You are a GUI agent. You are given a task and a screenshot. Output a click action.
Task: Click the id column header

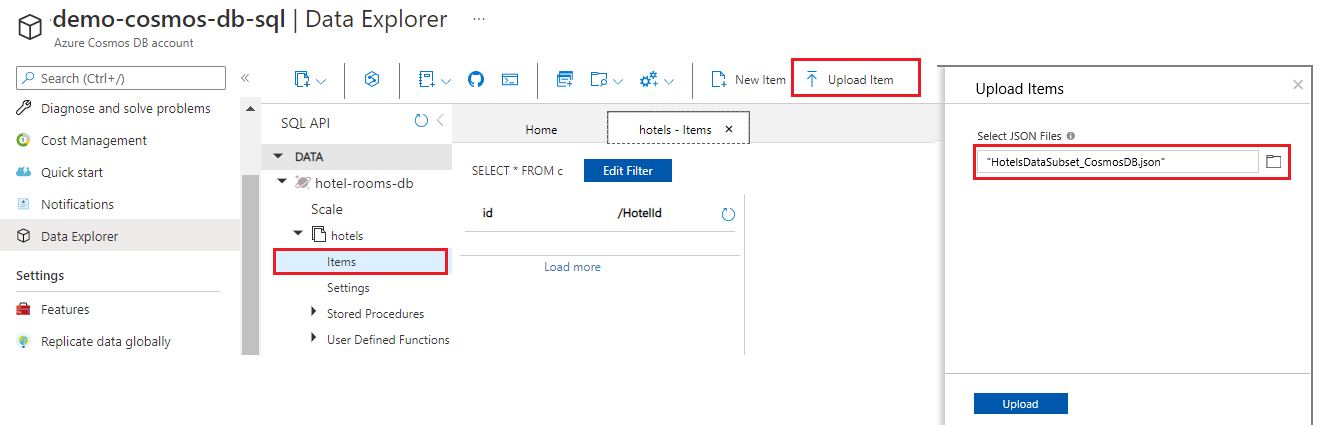coord(488,213)
